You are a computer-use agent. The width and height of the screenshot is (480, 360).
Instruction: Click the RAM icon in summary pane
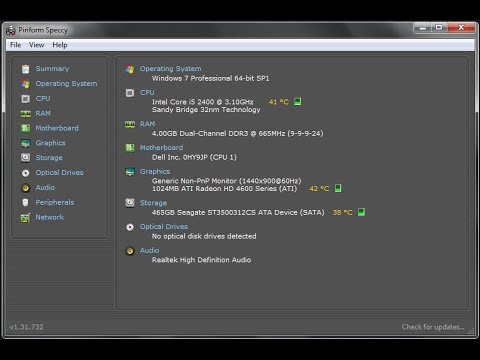click(130, 124)
